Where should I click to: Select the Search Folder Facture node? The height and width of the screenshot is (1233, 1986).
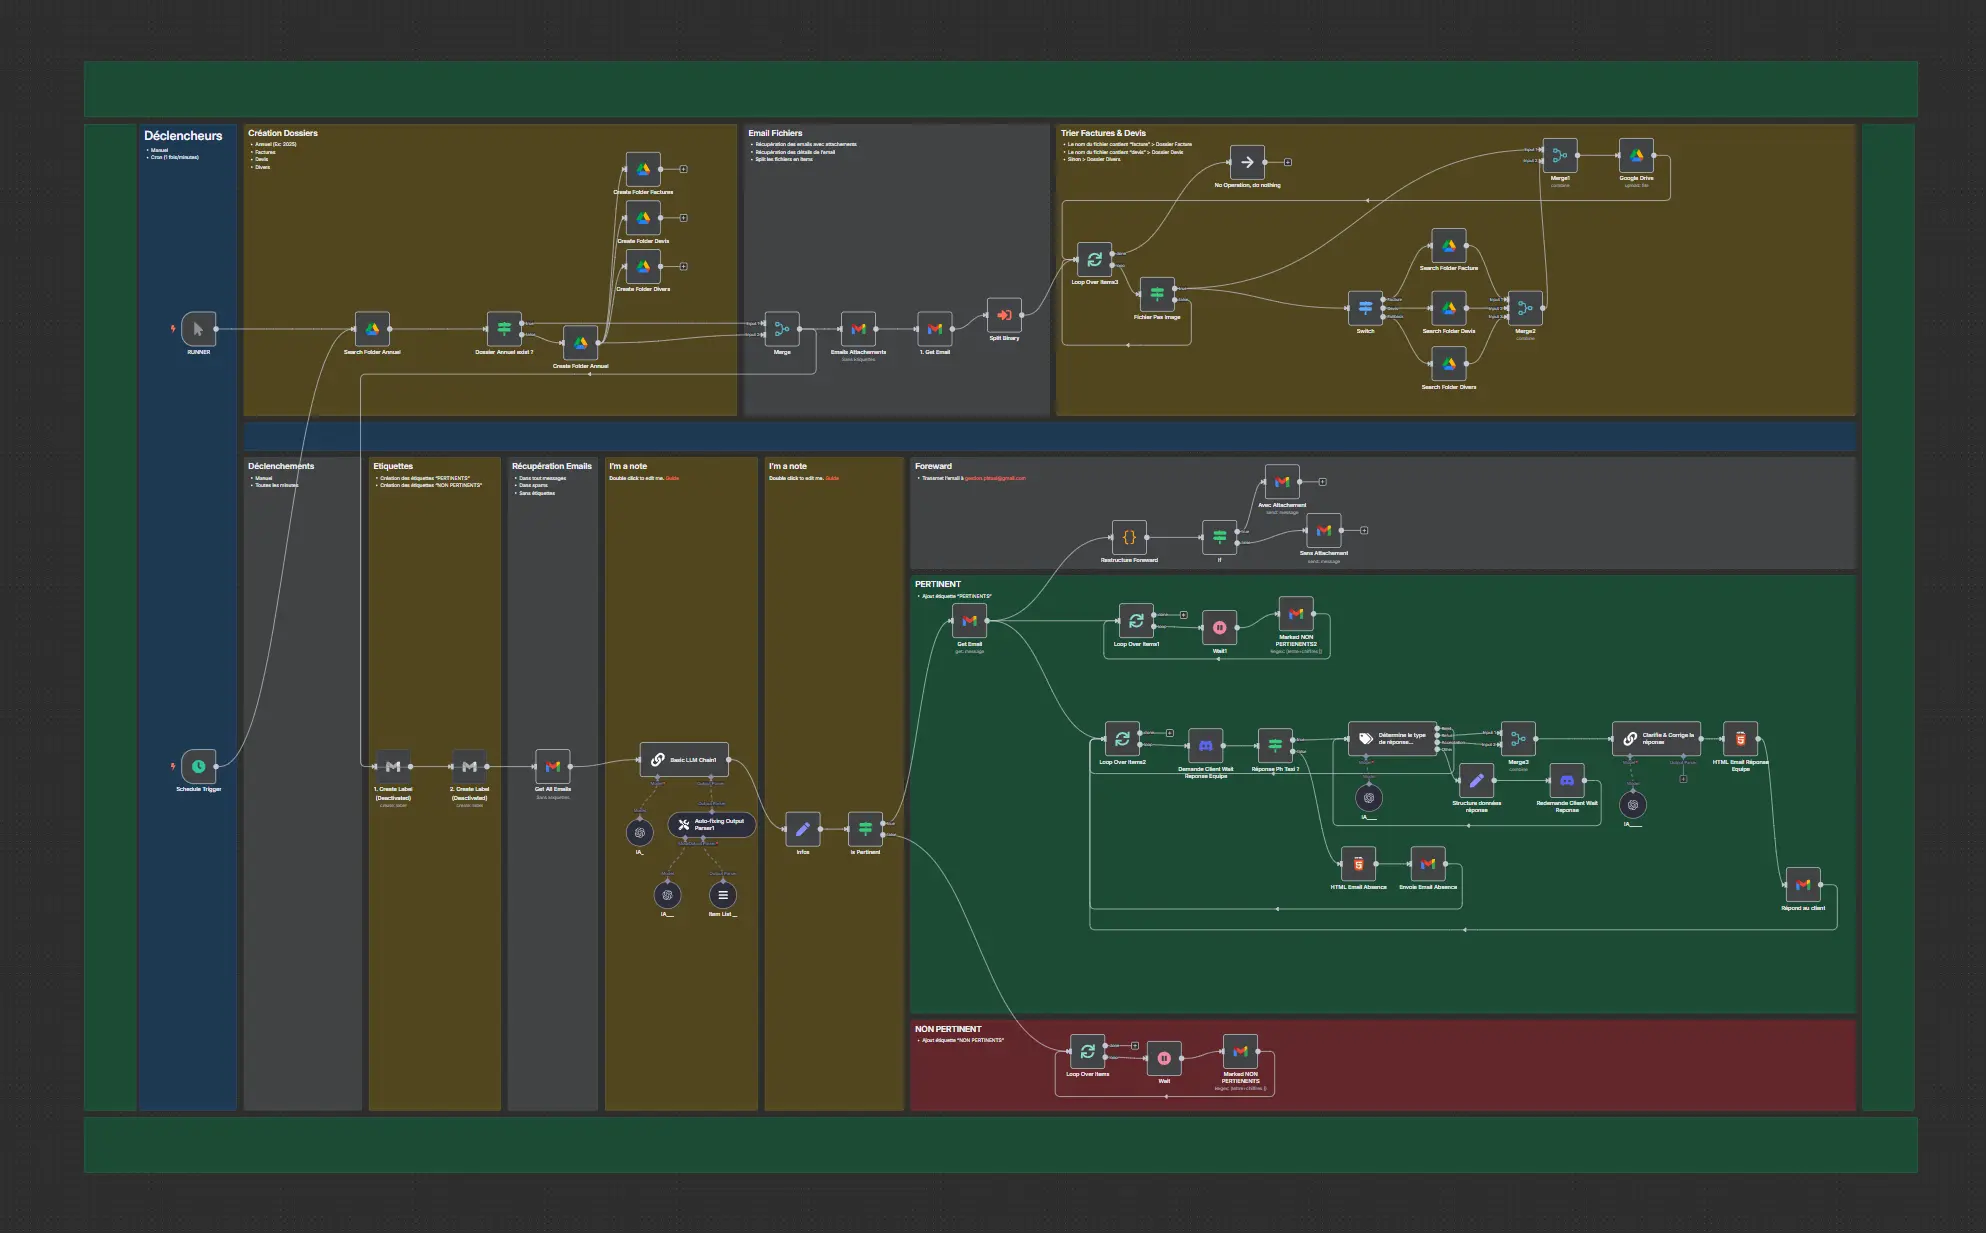coord(1449,245)
